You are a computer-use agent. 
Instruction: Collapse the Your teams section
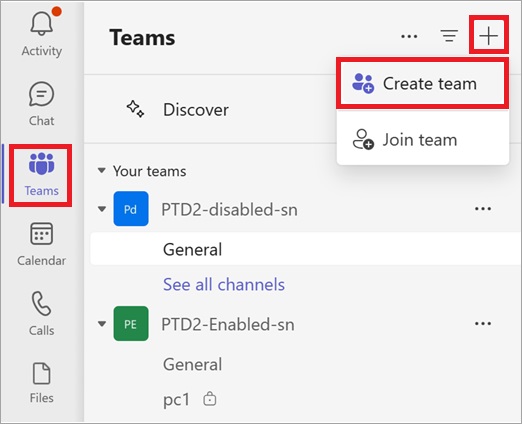[x=102, y=171]
